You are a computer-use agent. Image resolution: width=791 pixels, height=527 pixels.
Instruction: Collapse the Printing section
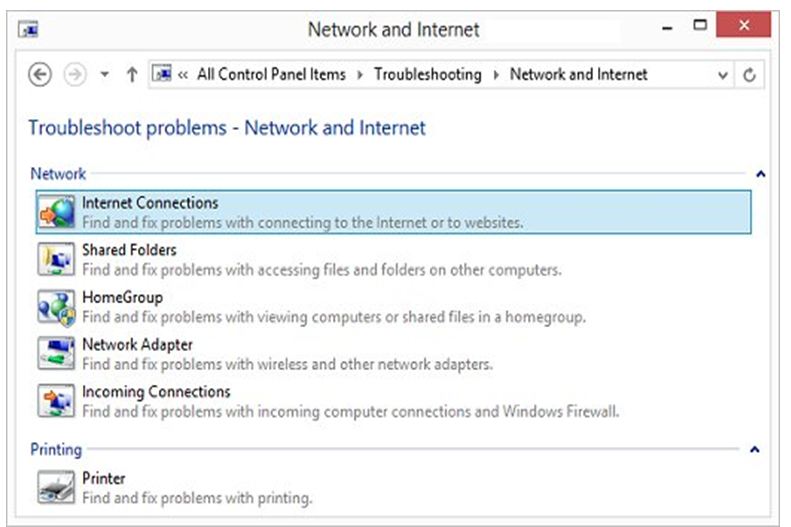coord(755,450)
